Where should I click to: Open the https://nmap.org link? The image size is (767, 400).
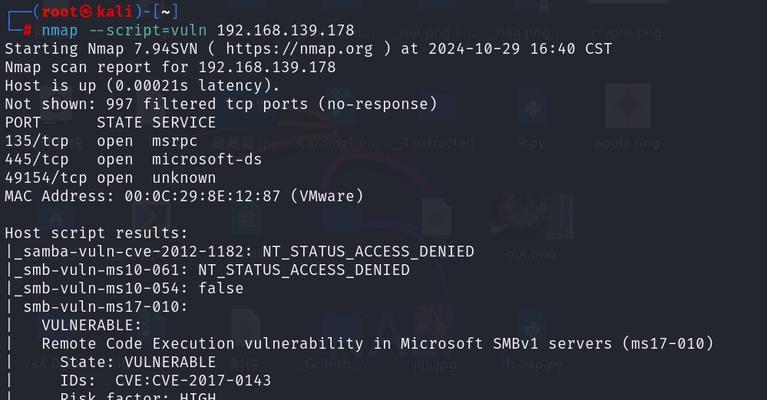(299, 49)
